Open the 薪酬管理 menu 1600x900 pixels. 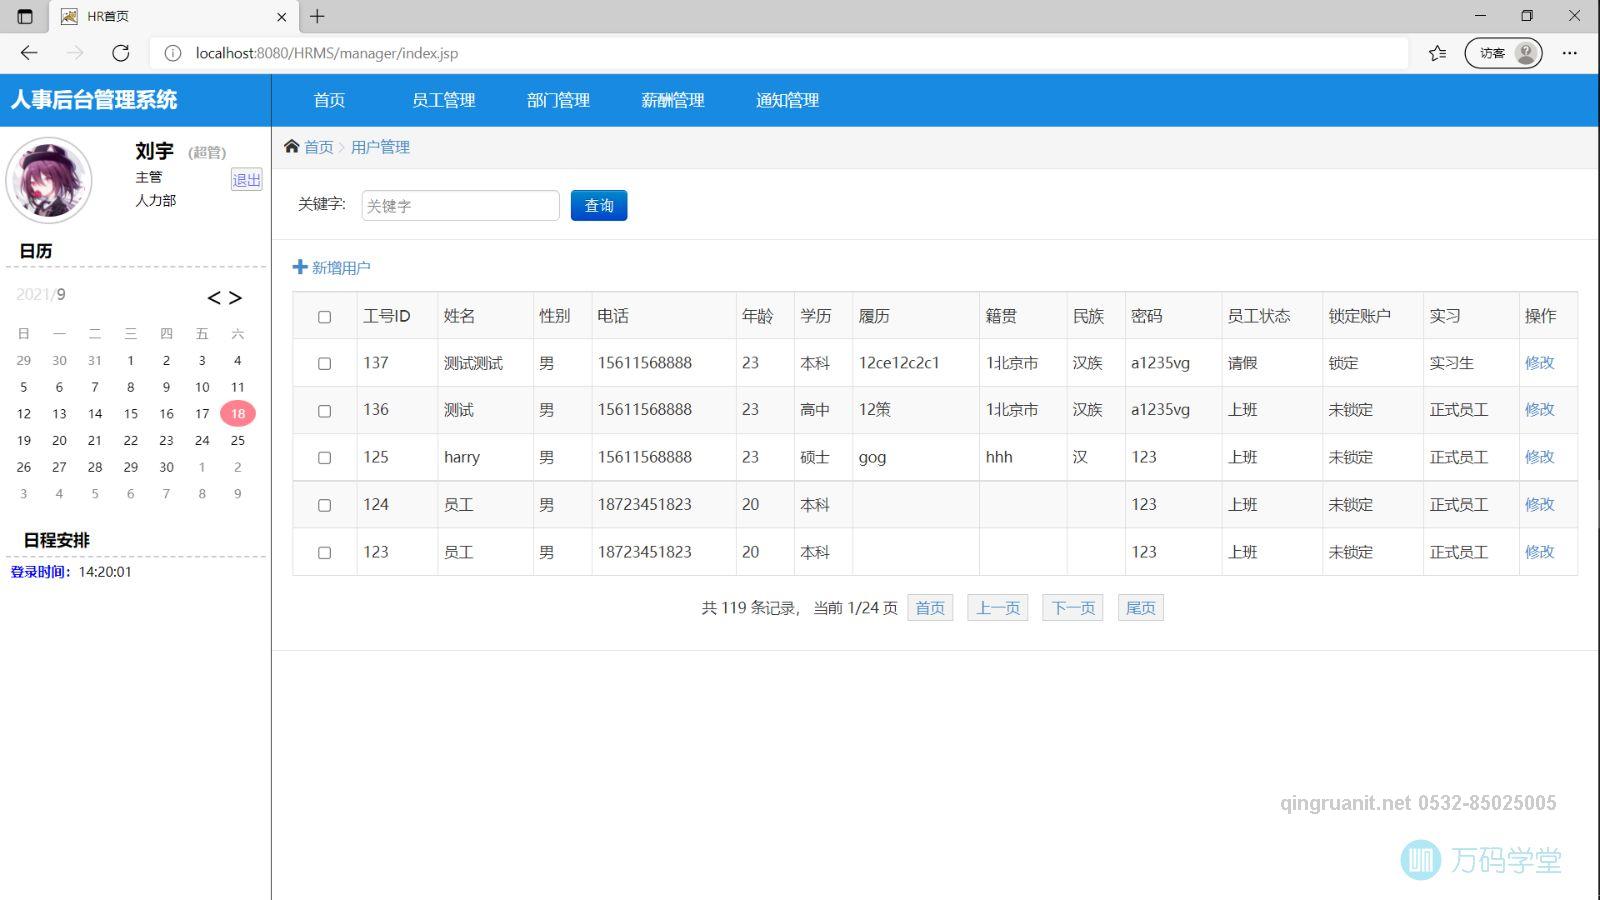(x=672, y=100)
